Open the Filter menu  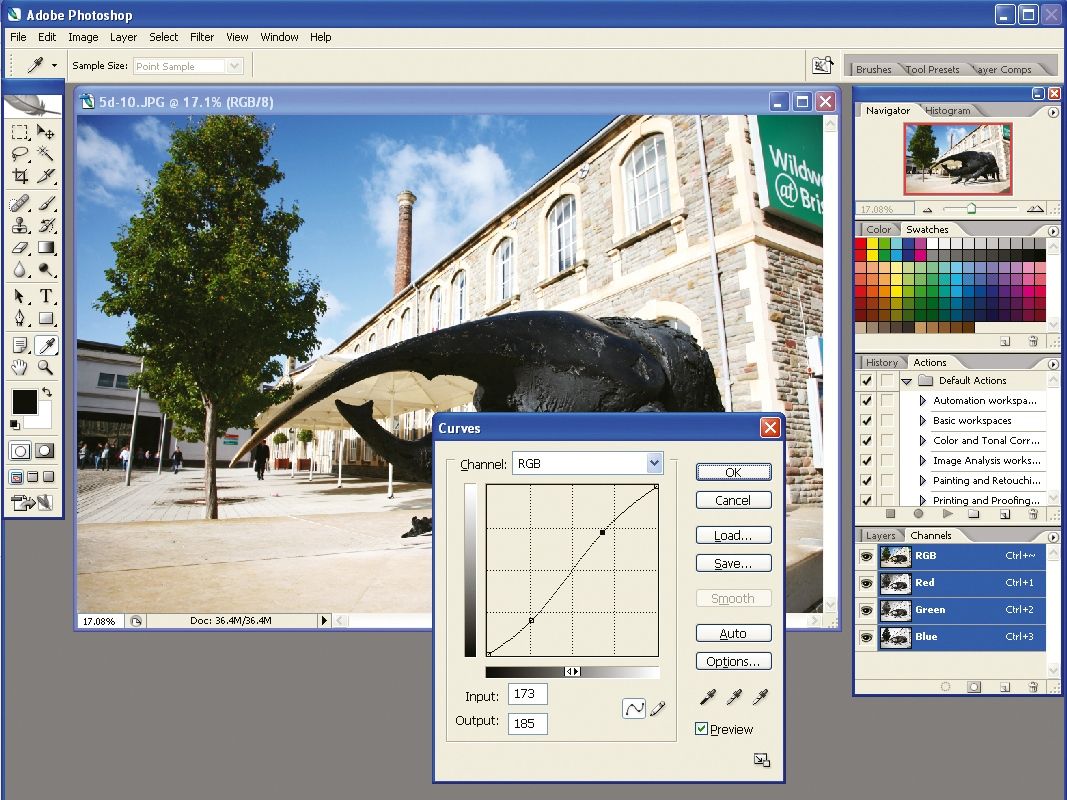(202, 37)
